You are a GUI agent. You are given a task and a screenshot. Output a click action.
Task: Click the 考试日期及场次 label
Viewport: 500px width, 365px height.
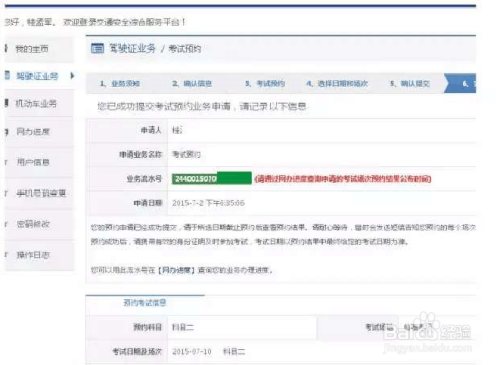tap(137, 351)
